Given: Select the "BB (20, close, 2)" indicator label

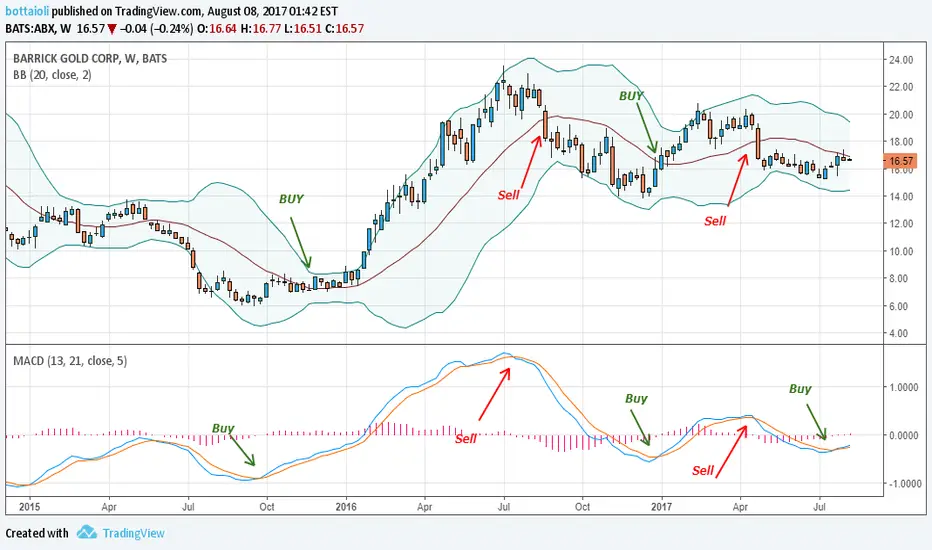Looking at the screenshot, I should click(52, 75).
